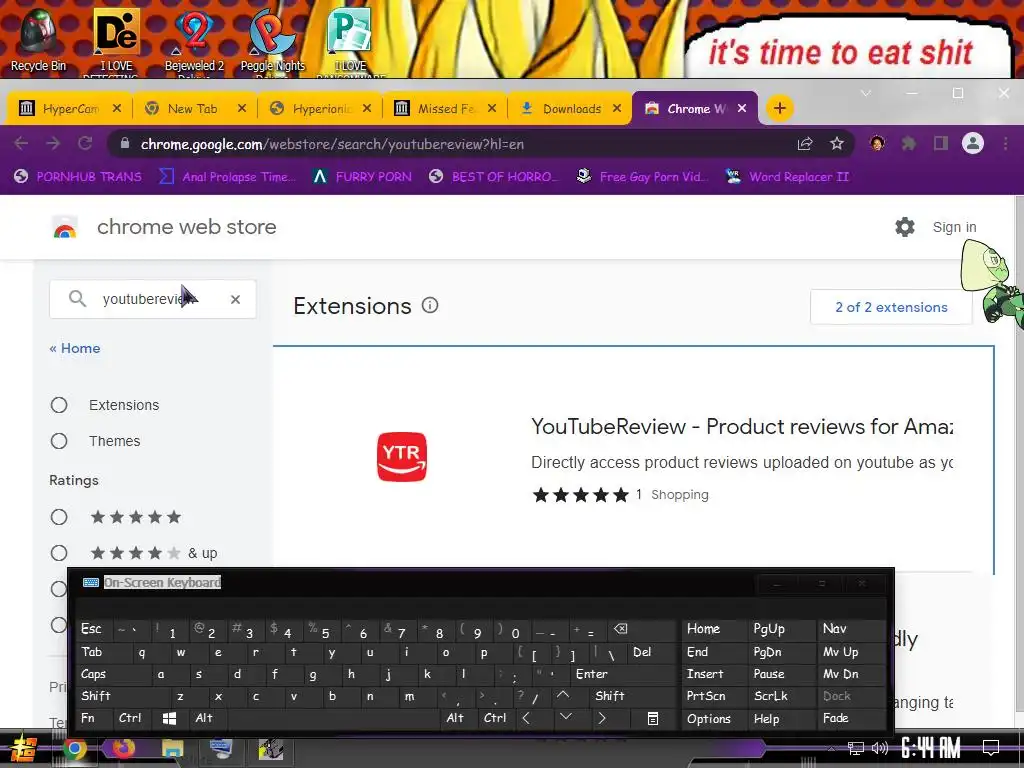Open the Chrome three-dot menu
The image size is (1024, 768).
pyautogui.click(x=1005, y=144)
